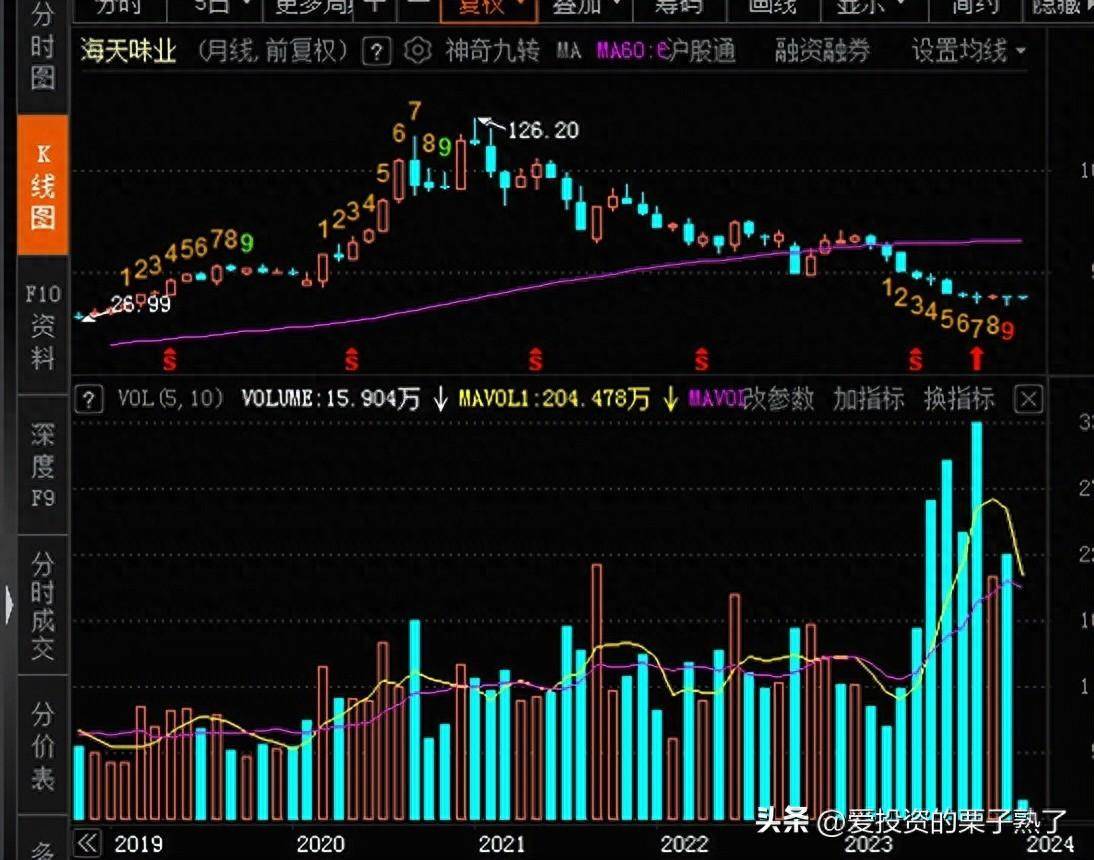
Task: Click the red S marker below 2023 candles
Action: pyautogui.click(x=915, y=359)
